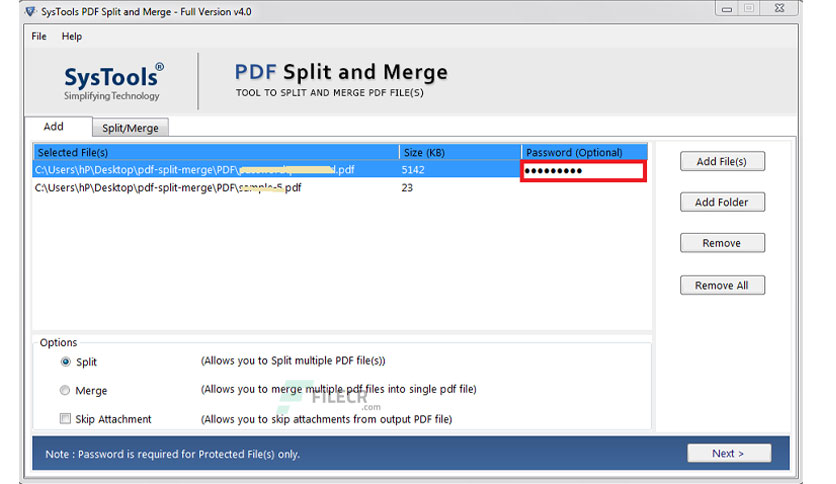Viewport: 836px width, 484px height.
Task: Click the SysTools app icon in title bar
Action: 30,11
